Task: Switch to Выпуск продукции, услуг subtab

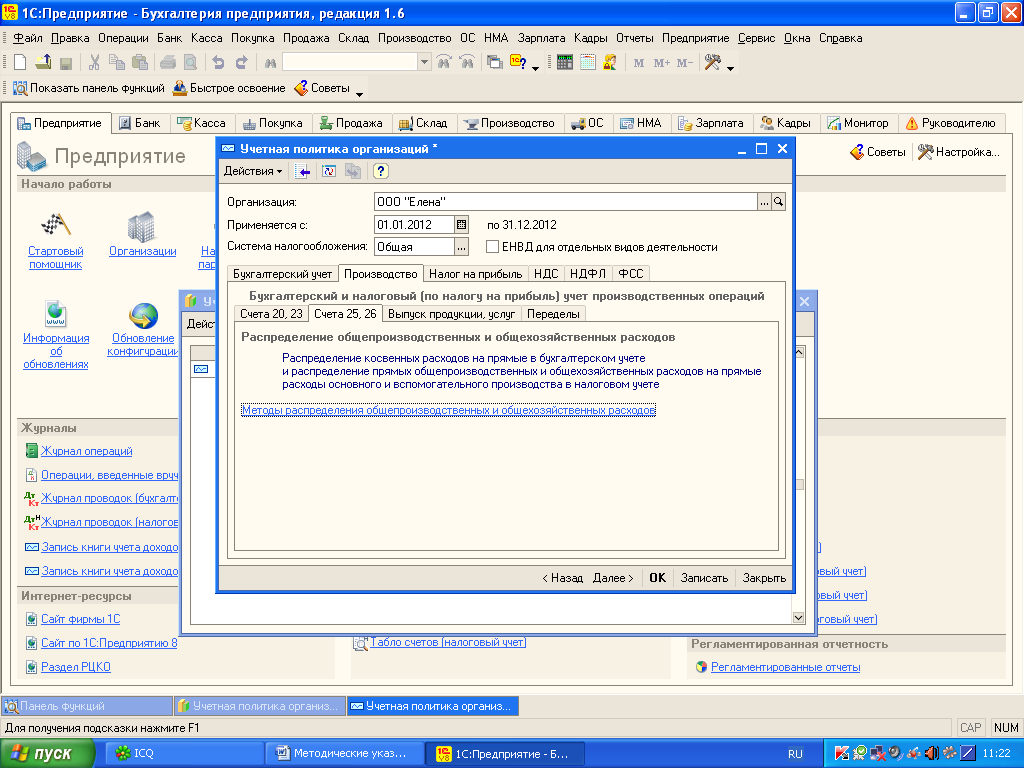Action: pyautogui.click(x=451, y=314)
